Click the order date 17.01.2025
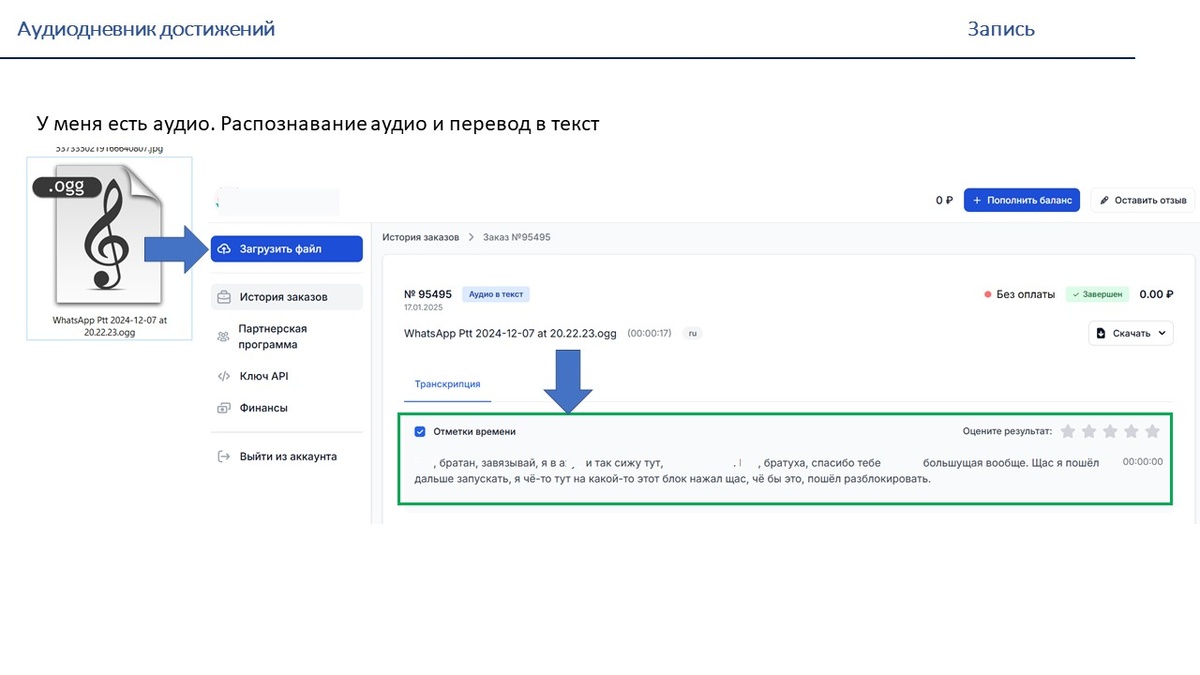The width and height of the screenshot is (1200, 675). [x=421, y=308]
